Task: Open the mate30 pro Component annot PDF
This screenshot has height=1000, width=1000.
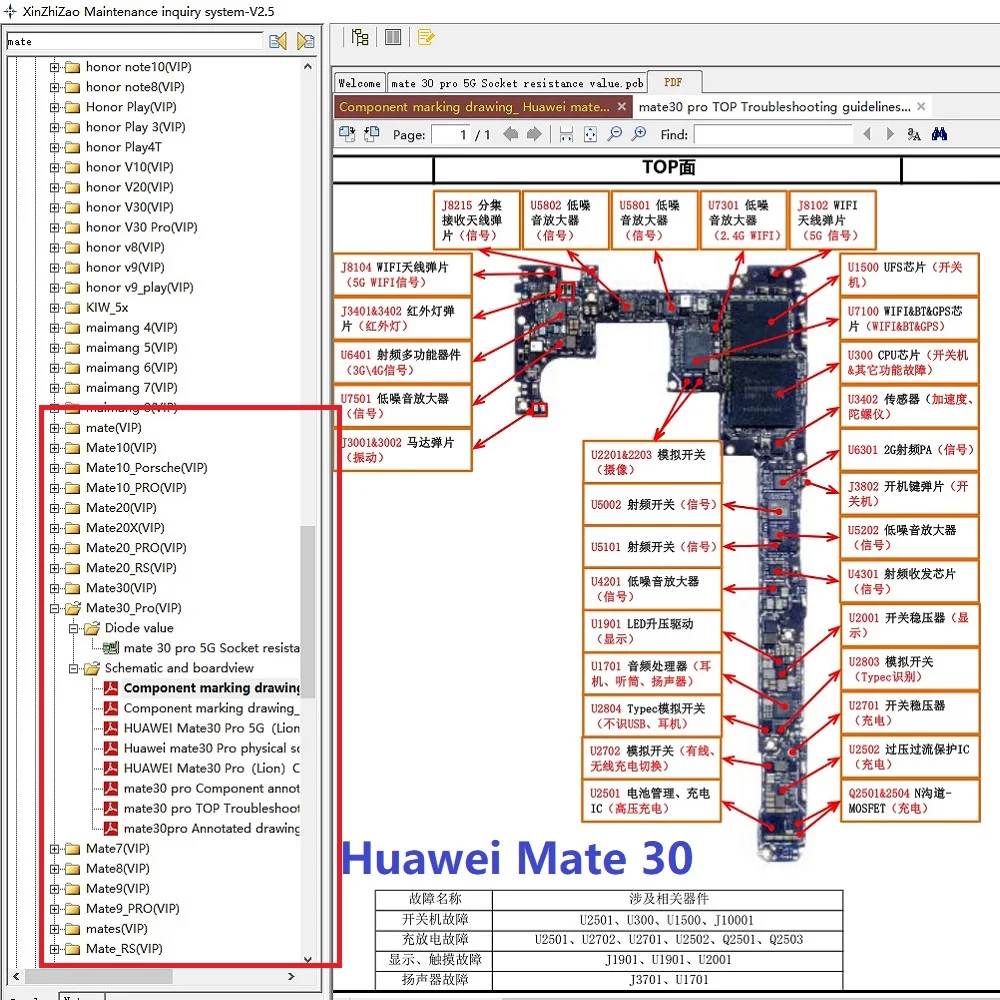Action: (211, 788)
